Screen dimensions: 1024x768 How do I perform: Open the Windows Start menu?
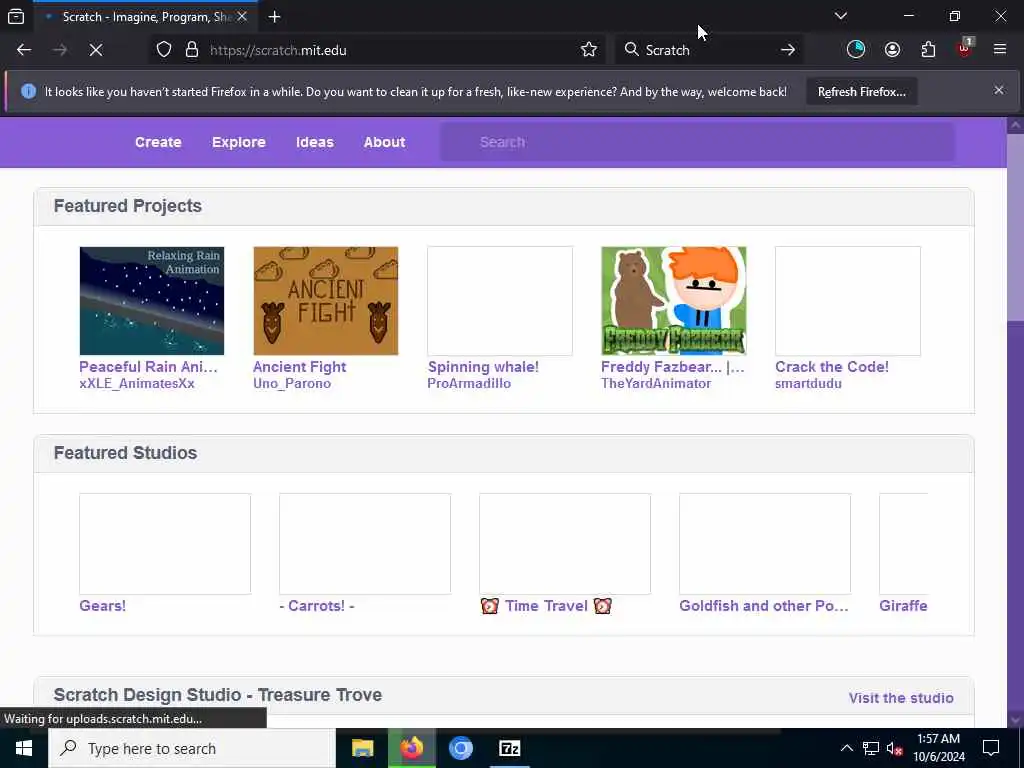(24, 748)
